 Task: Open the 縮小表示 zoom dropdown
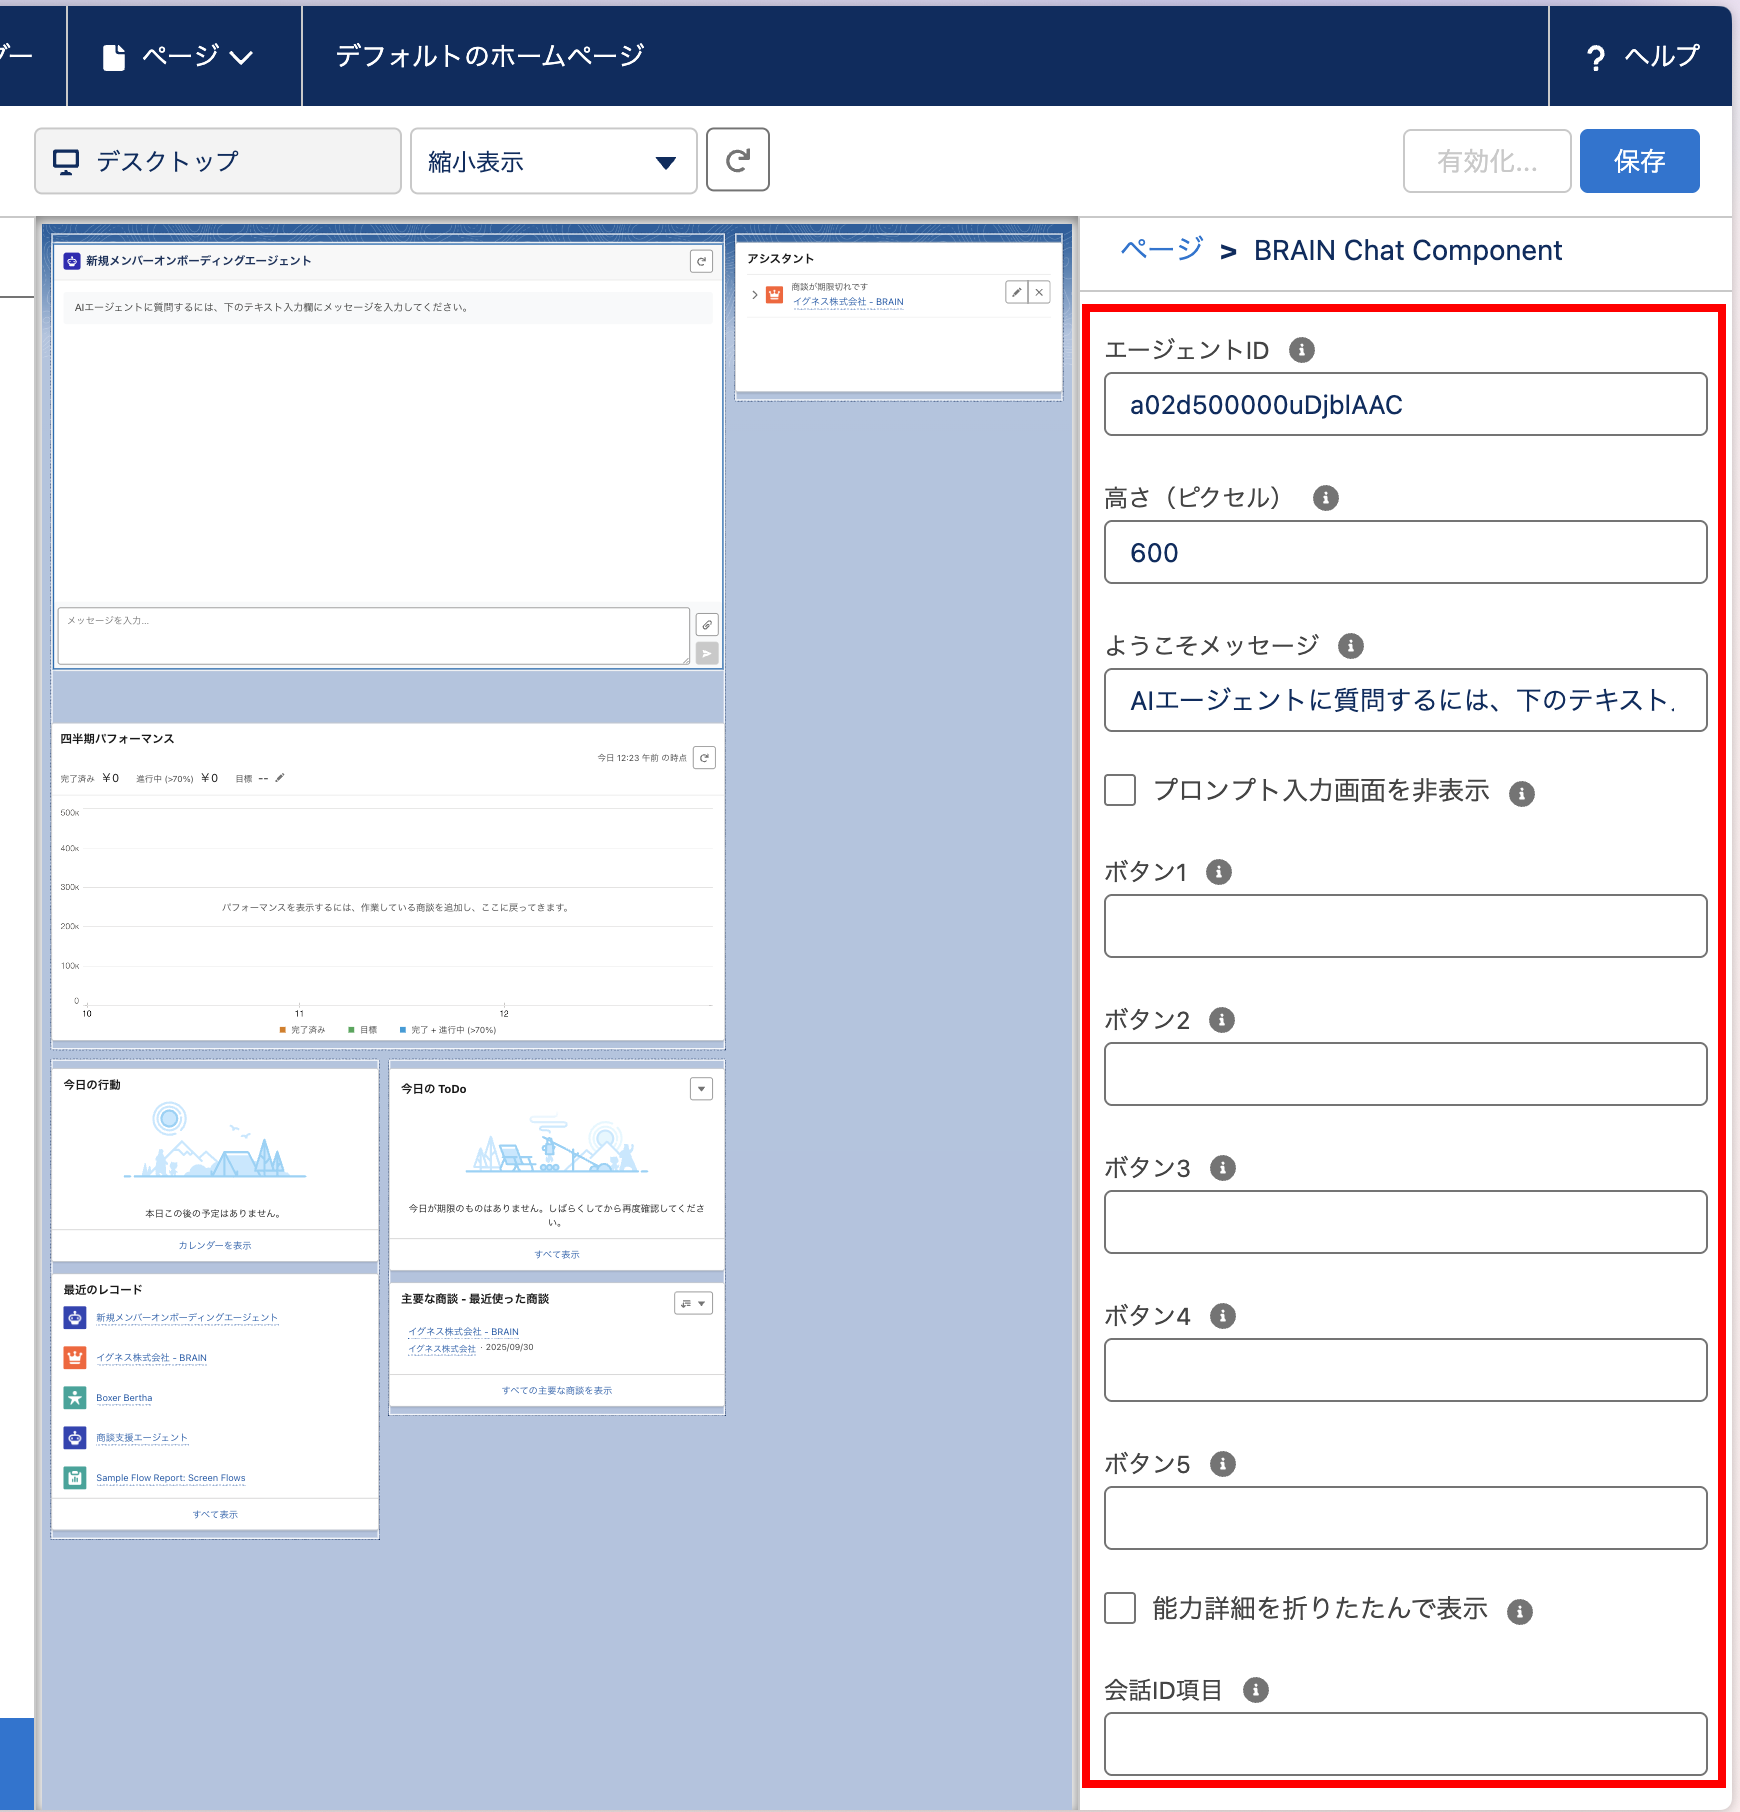click(x=553, y=161)
